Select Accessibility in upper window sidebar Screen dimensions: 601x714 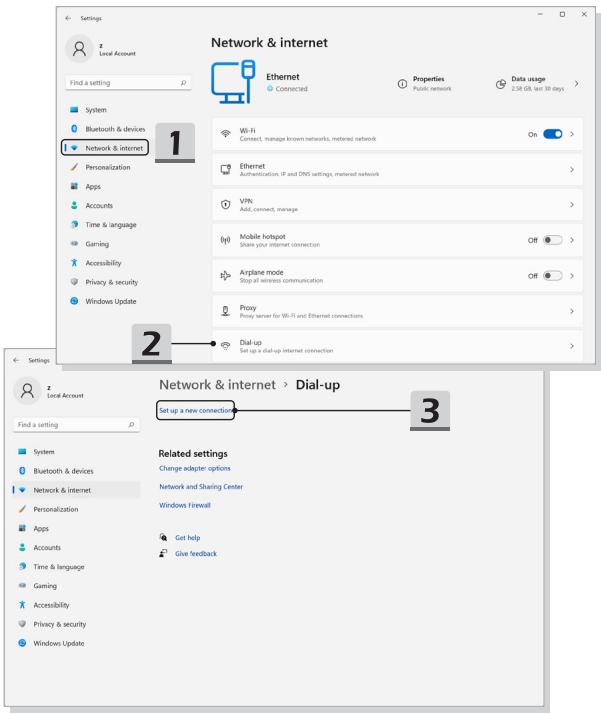pos(105,263)
